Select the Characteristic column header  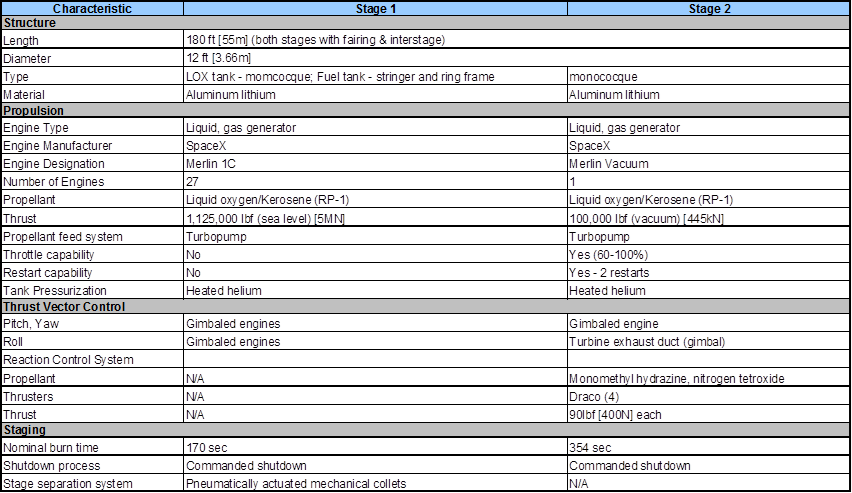[92, 8]
